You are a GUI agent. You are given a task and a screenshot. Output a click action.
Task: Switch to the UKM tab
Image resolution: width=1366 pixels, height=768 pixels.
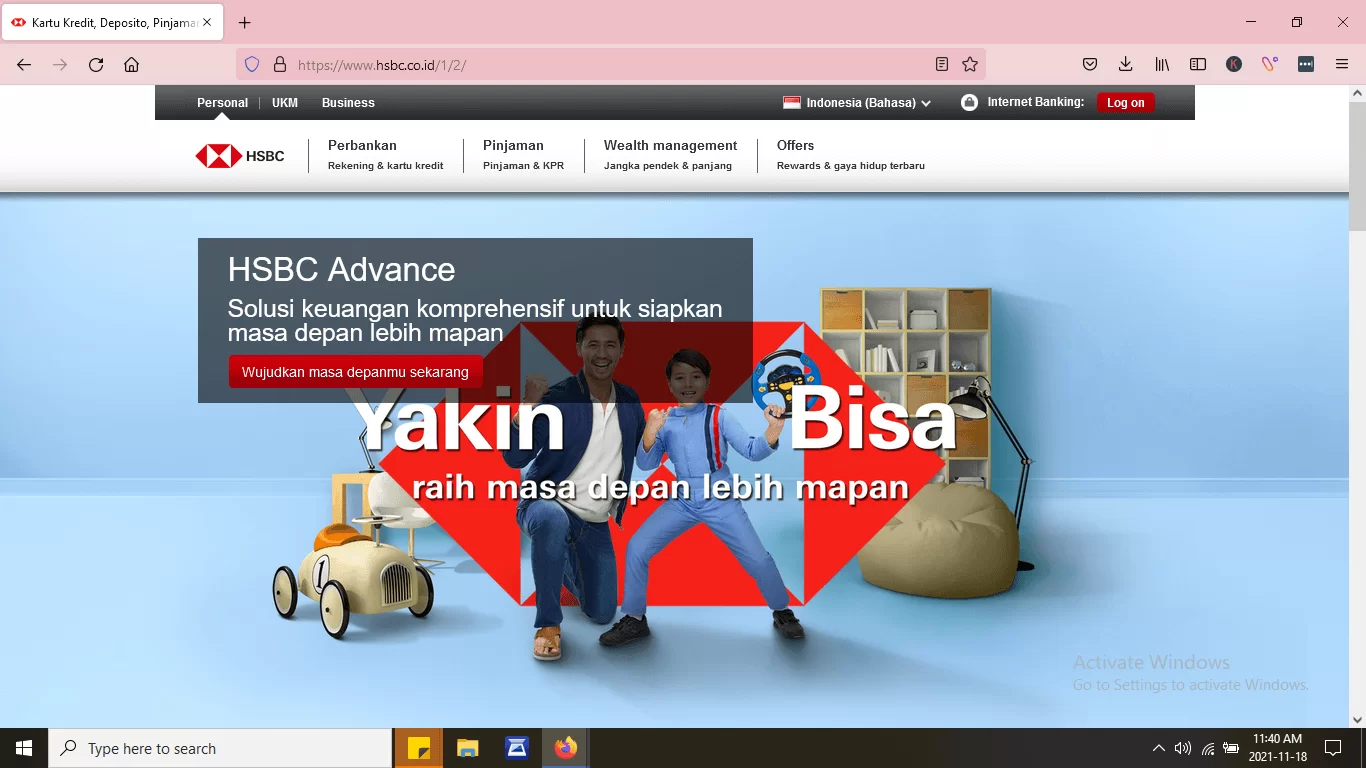[x=285, y=103]
